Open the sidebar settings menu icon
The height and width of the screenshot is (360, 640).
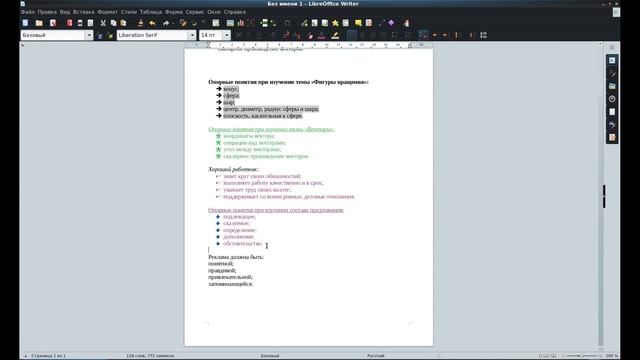(x=612, y=47)
